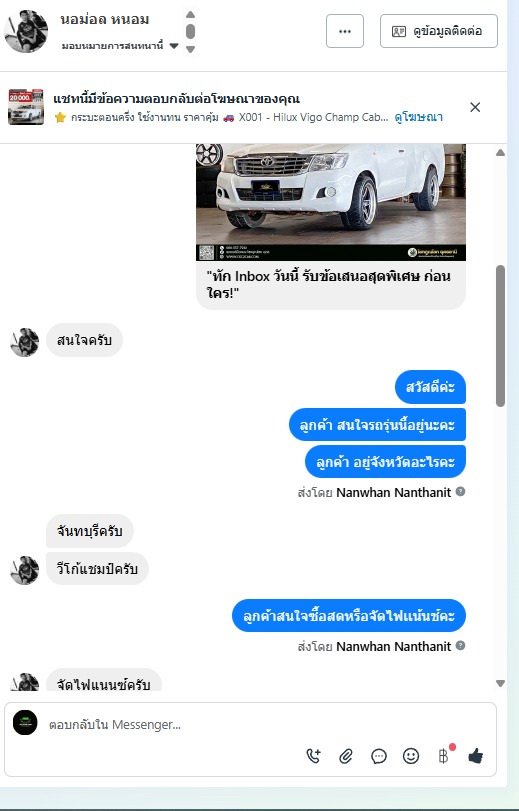Open the ดูโฆษณา view ad link

418,117
